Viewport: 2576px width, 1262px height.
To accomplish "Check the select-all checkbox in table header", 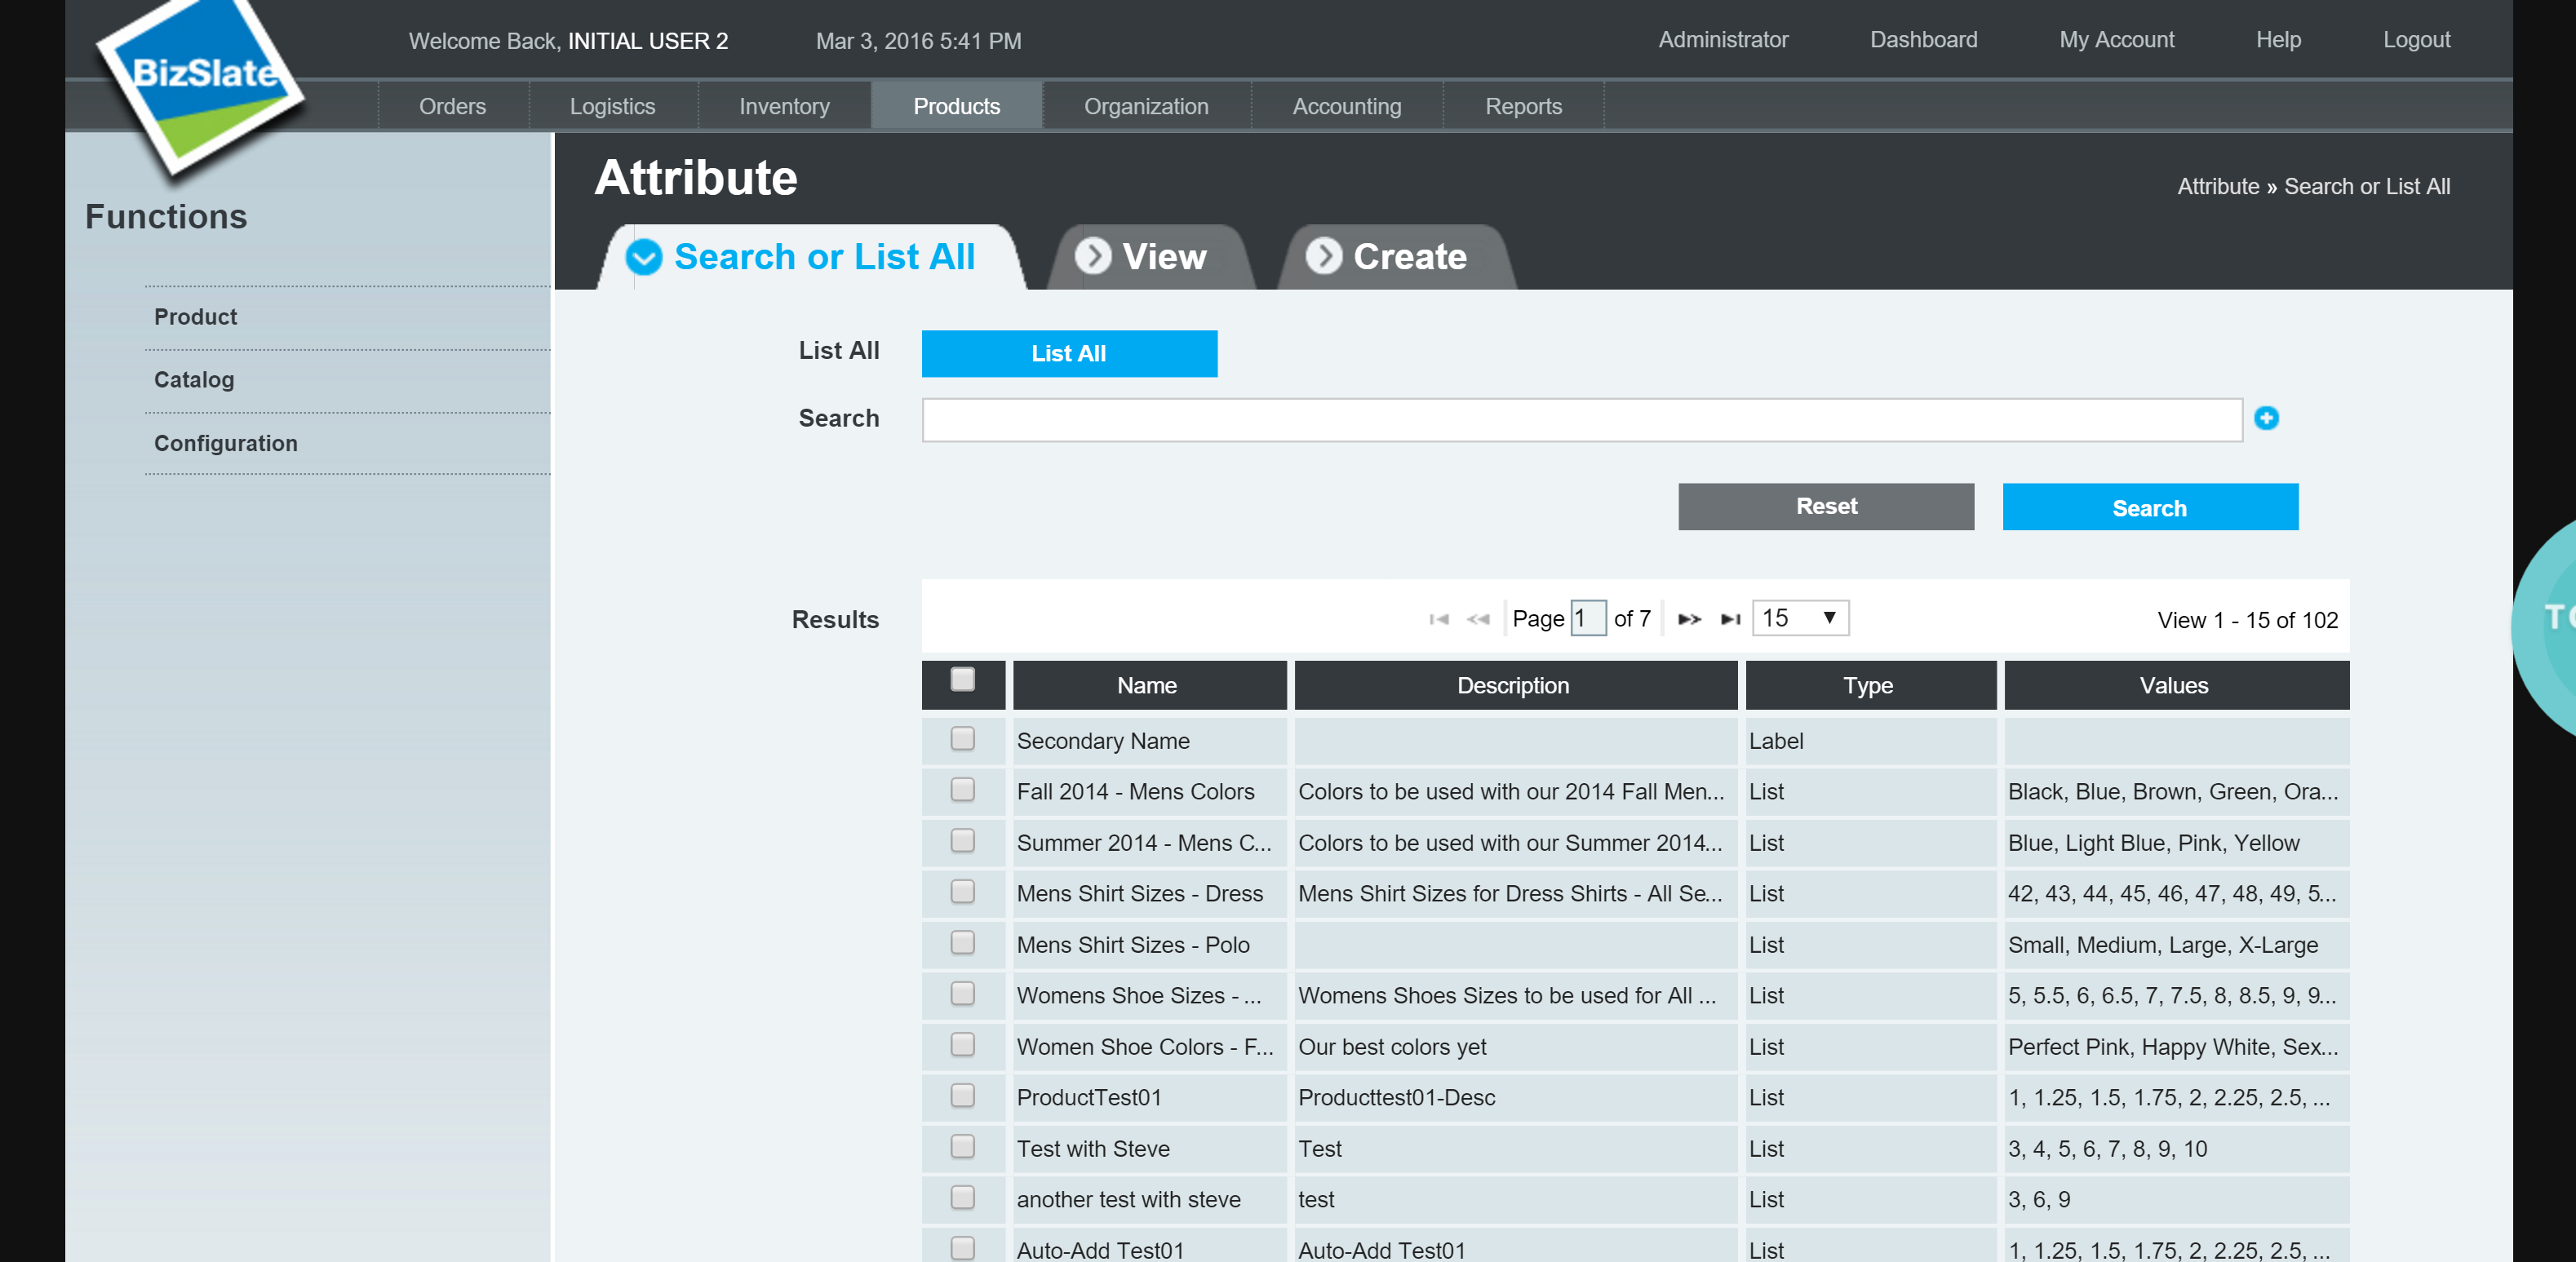I will 962,680.
